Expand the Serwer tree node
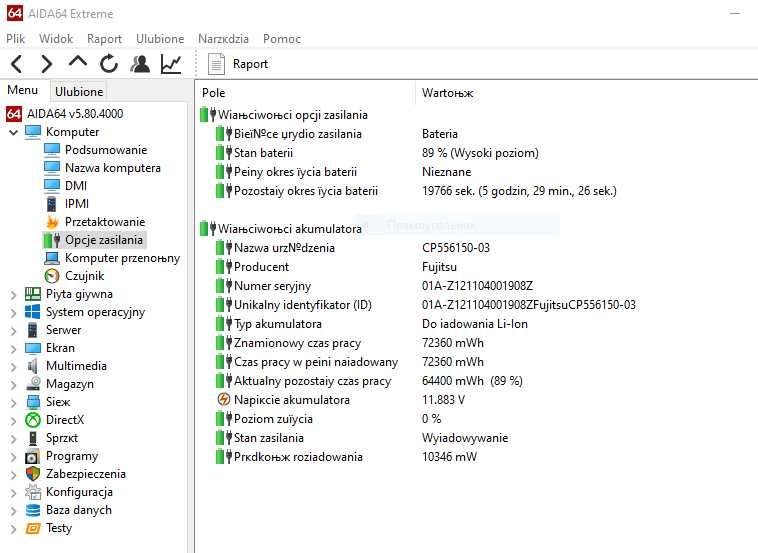Screen dimensions: 758x553 point(14,331)
